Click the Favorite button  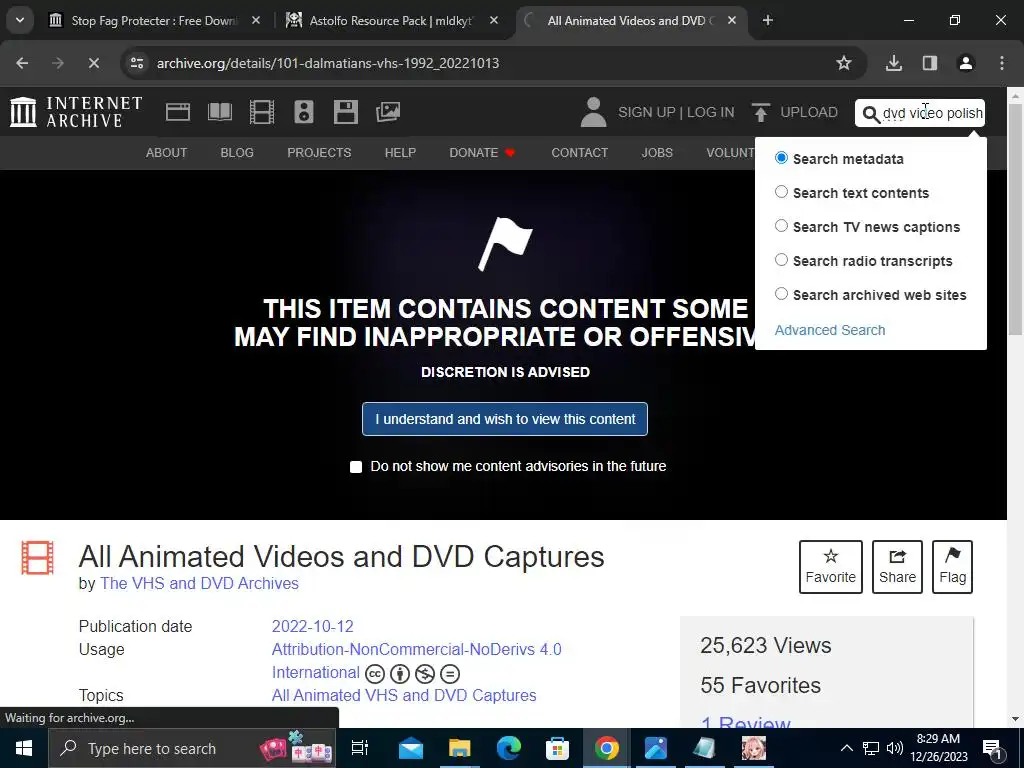point(831,567)
